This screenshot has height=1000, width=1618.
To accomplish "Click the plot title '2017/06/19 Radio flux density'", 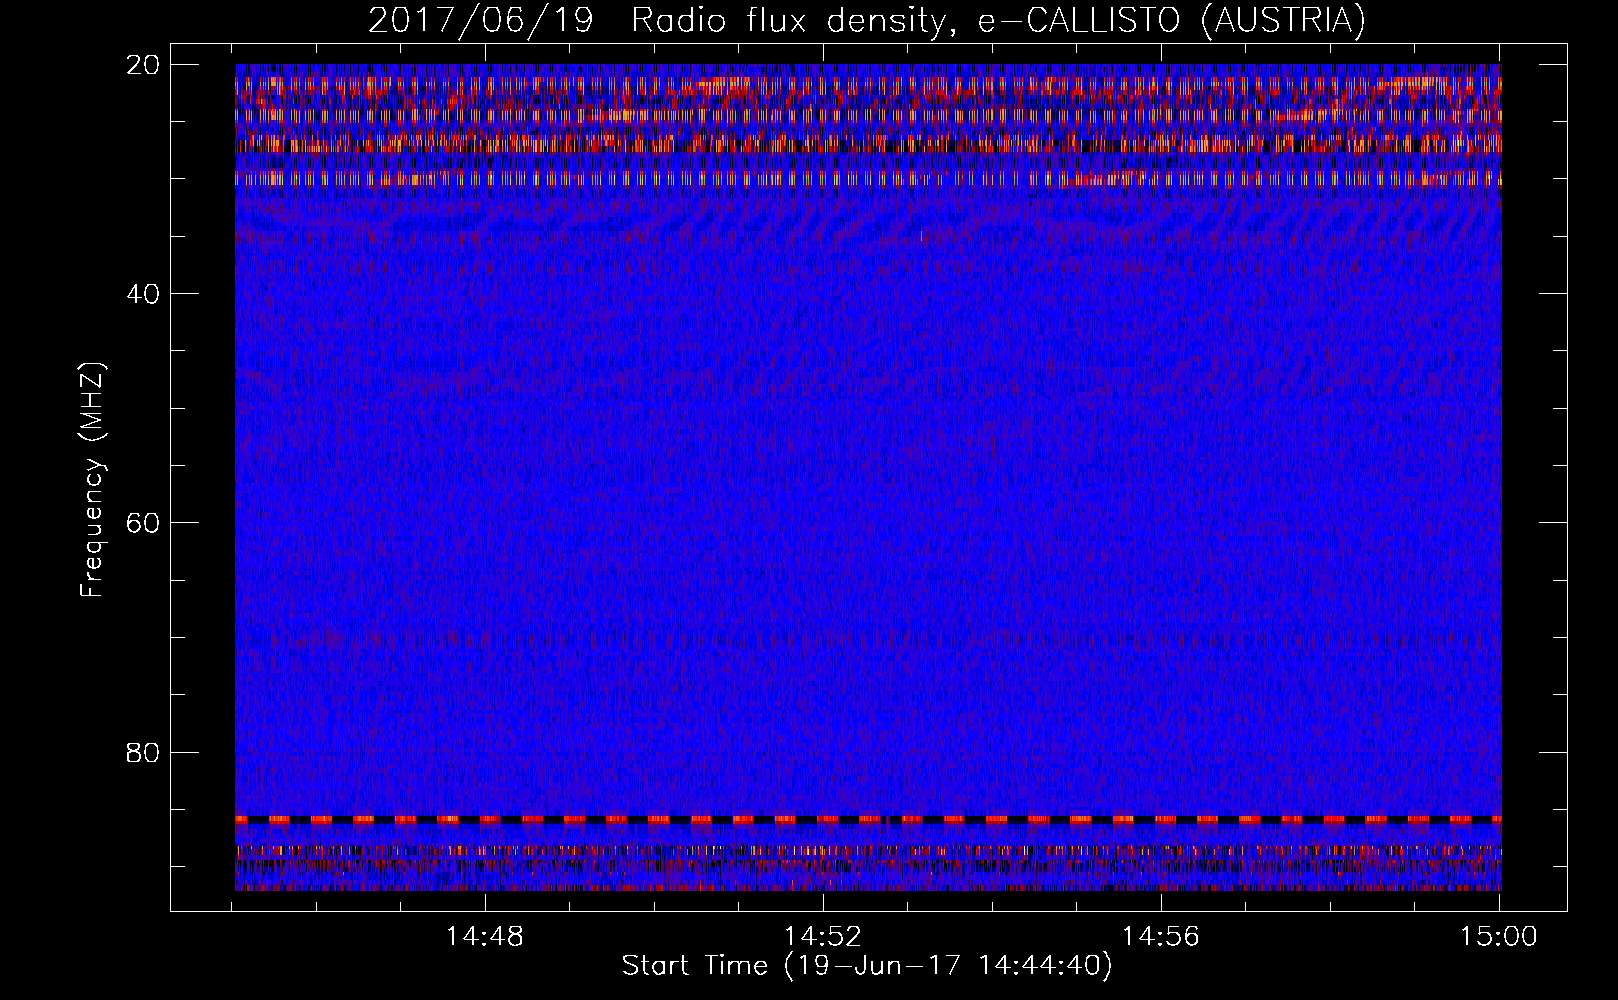I will (866, 21).
